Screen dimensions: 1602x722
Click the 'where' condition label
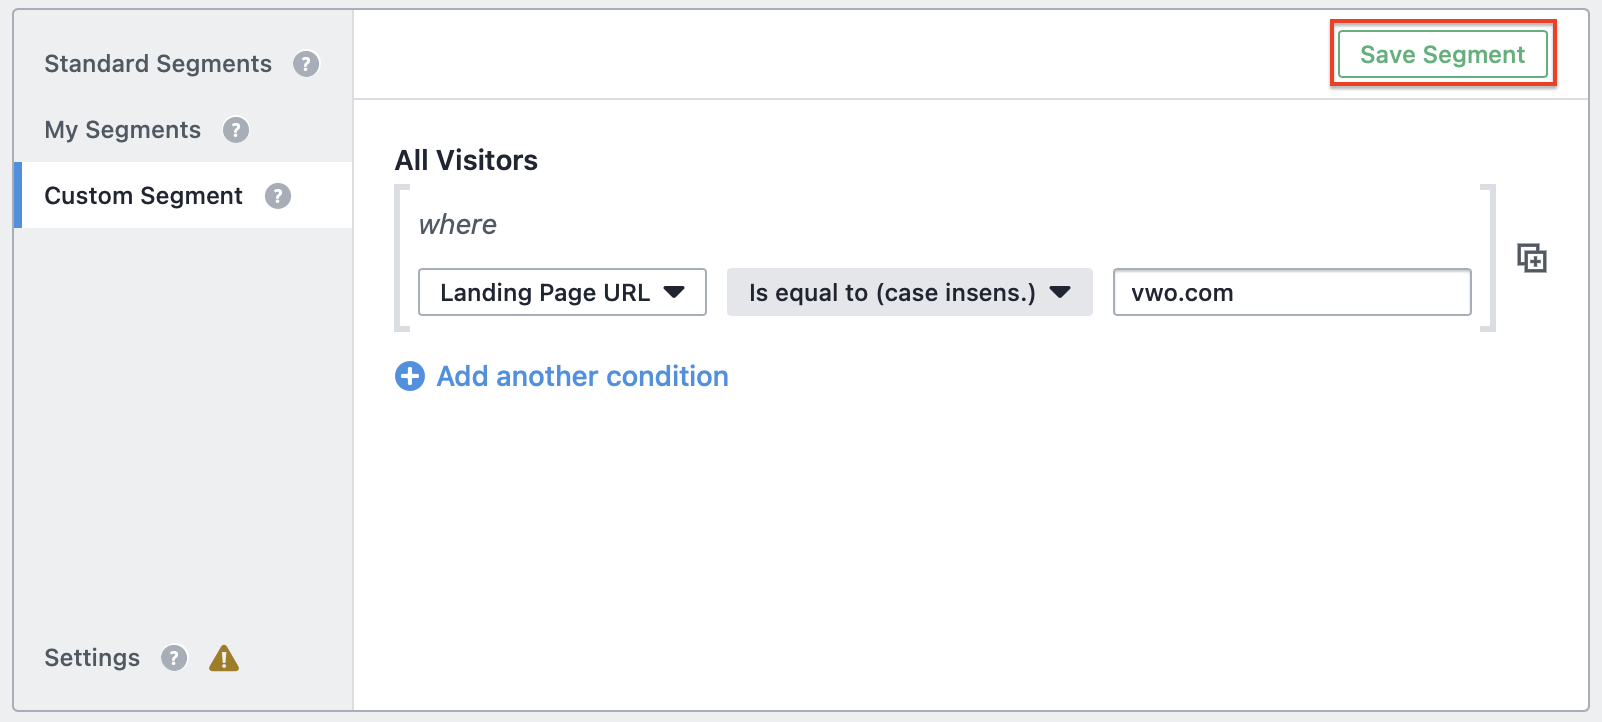point(458,224)
